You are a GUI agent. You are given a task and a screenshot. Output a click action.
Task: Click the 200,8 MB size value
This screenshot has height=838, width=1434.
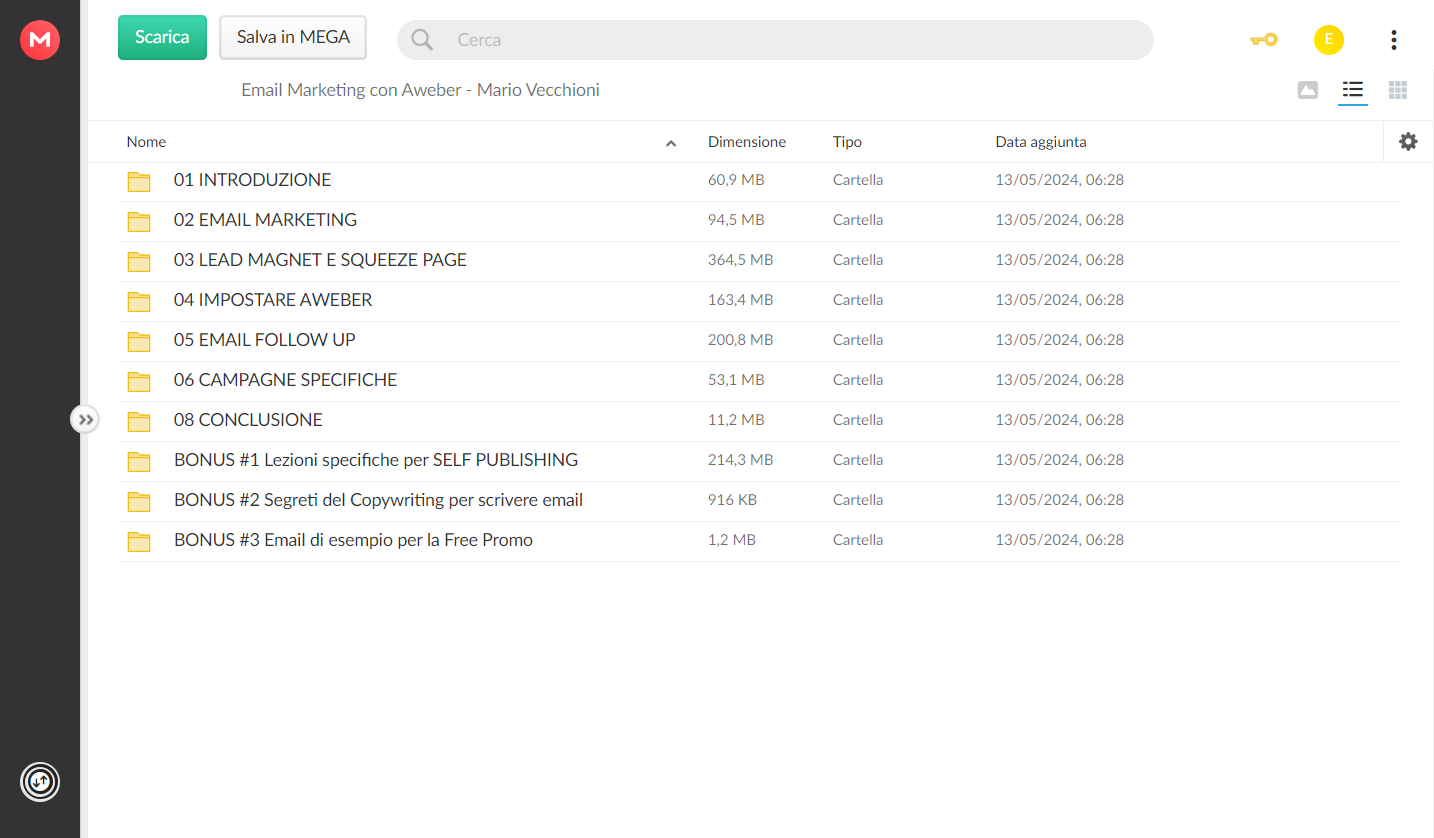(x=740, y=340)
